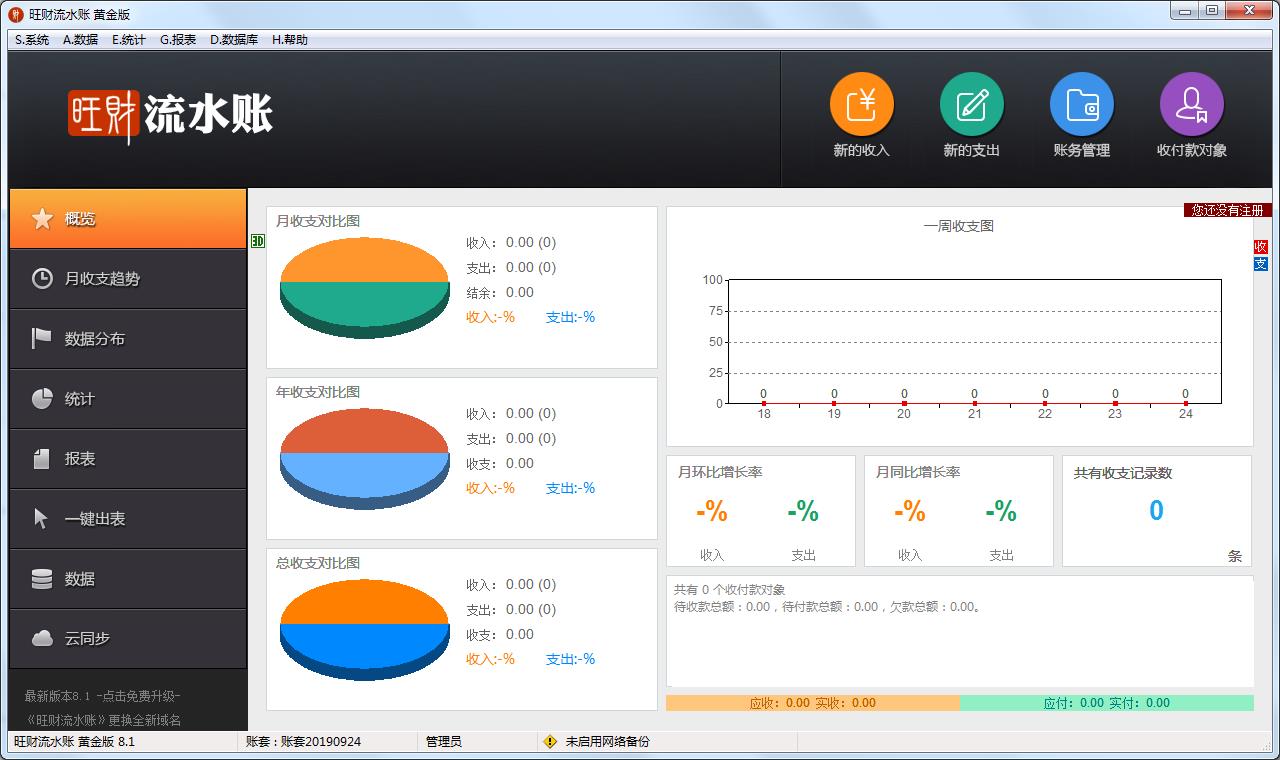This screenshot has height=760, width=1280.
Task: Click the database icon beside 数据
Action: (x=42, y=579)
